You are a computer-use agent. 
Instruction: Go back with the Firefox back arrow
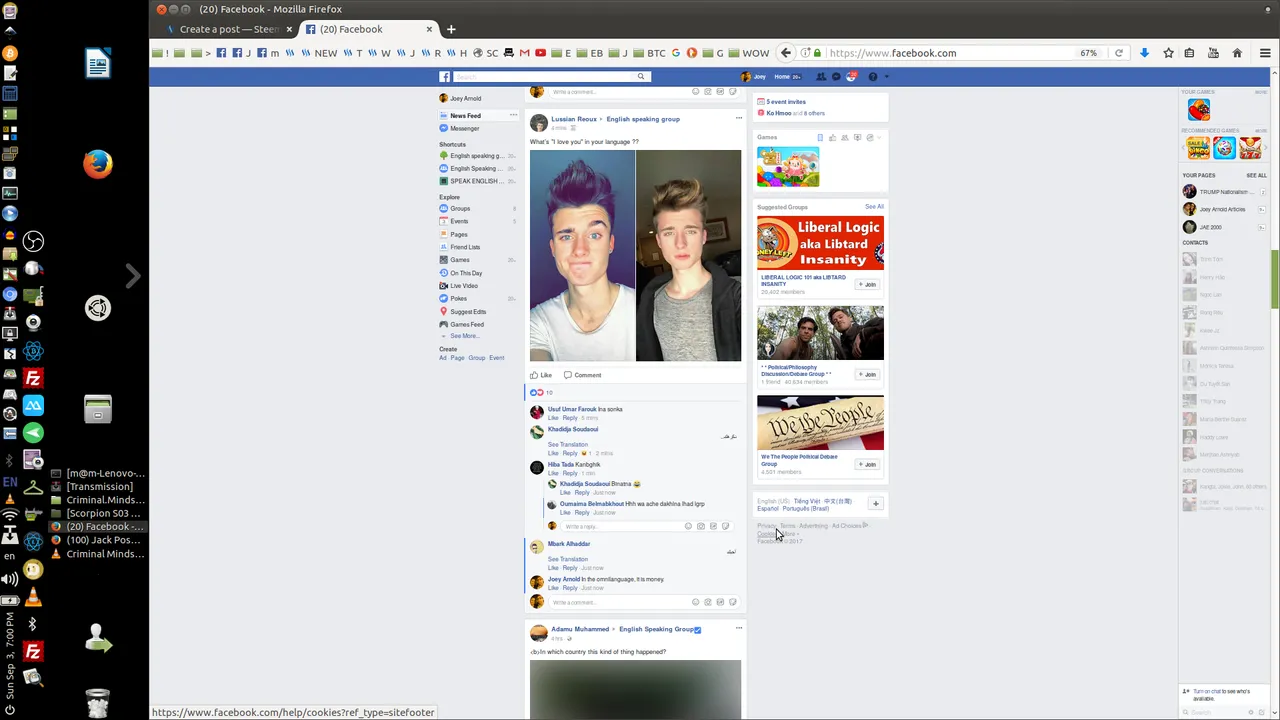pyautogui.click(x=786, y=53)
